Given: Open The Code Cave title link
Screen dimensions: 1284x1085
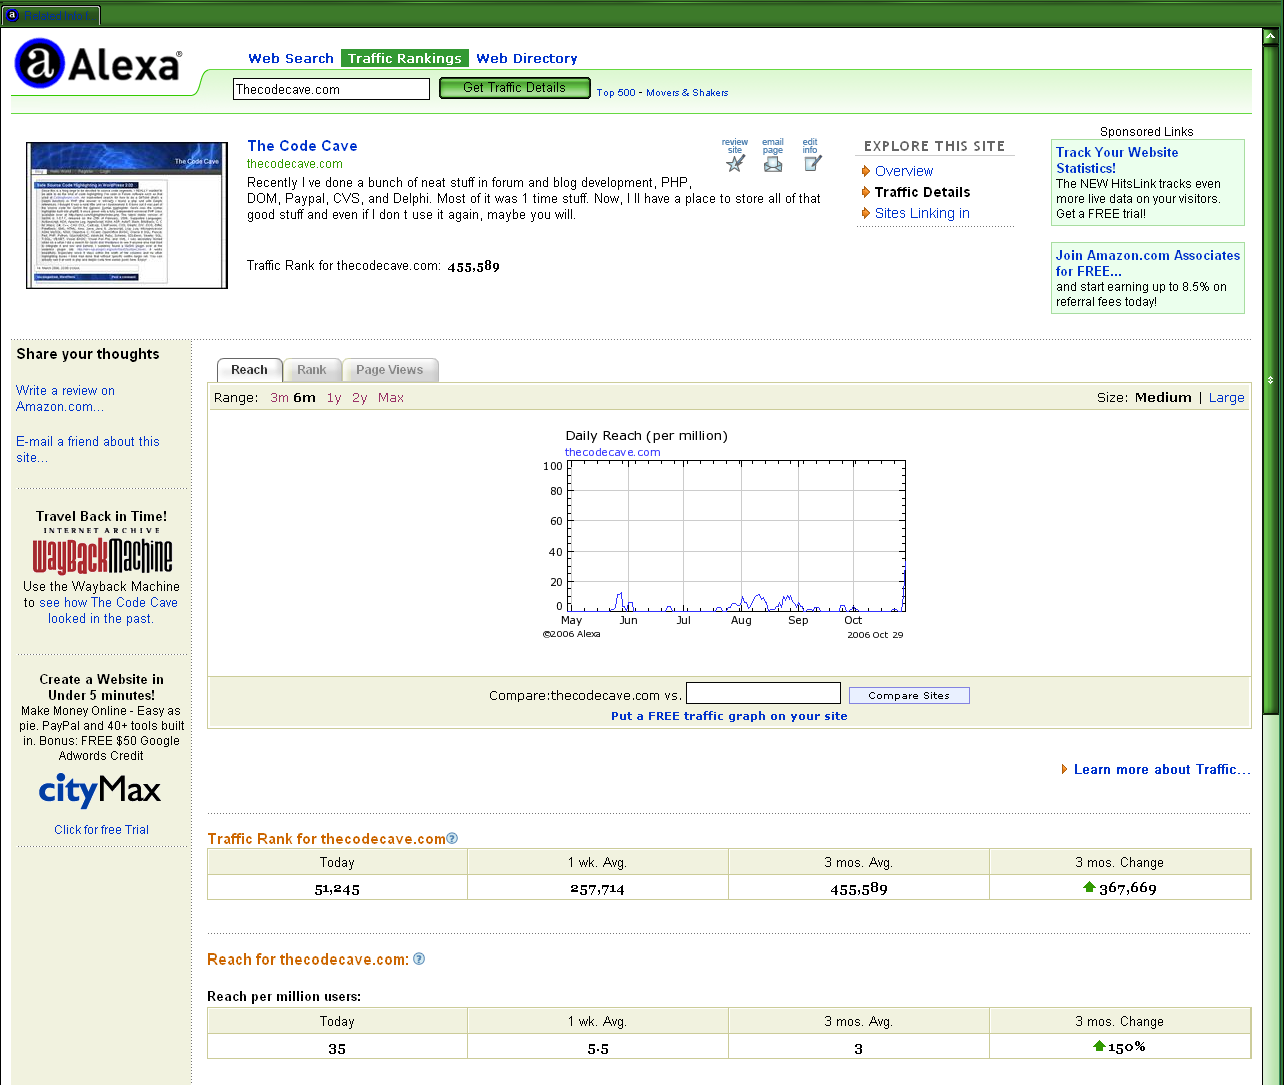Looking at the screenshot, I should pyautogui.click(x=302, y=146).
